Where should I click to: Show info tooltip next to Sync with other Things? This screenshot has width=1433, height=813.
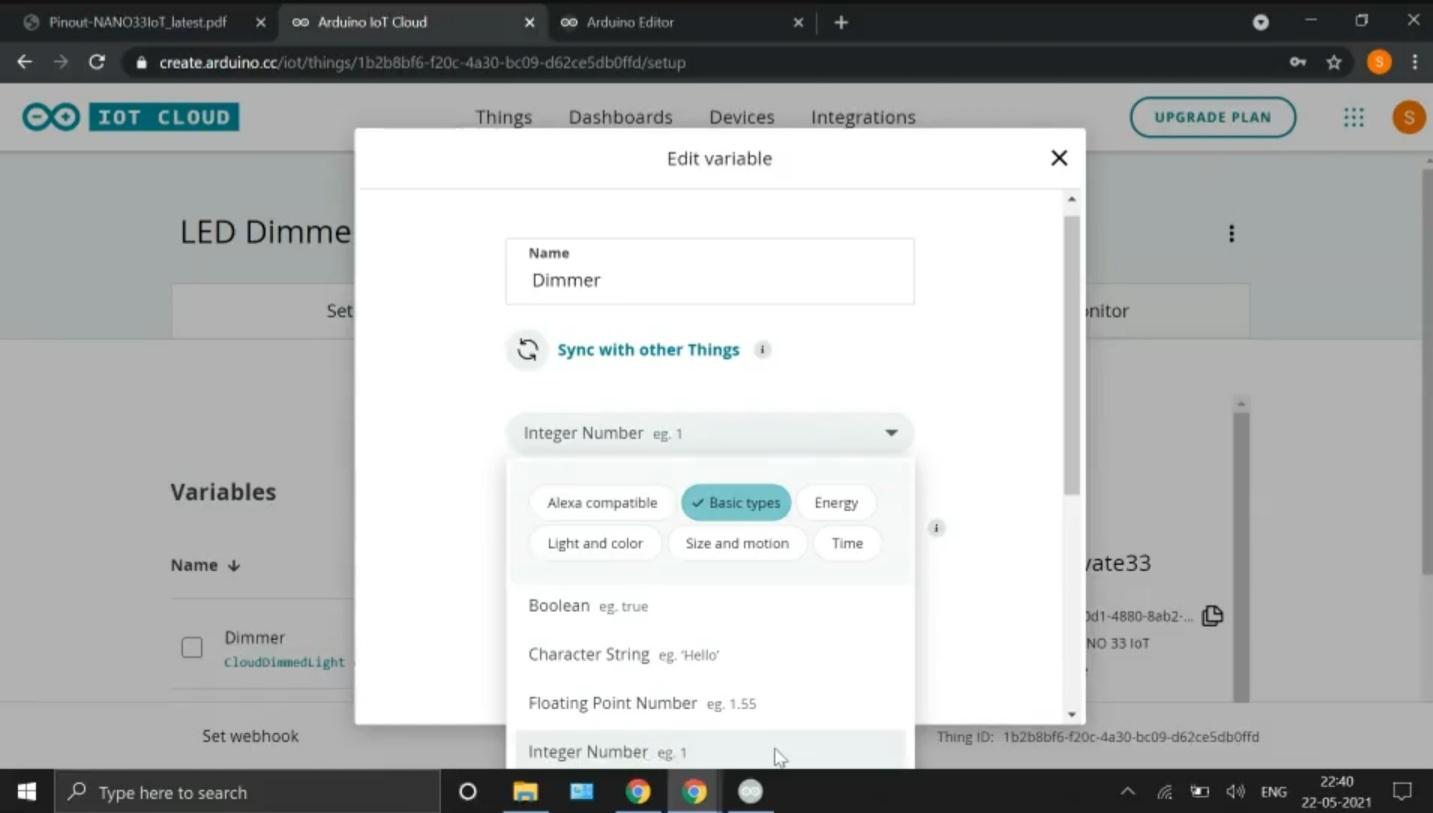(x=763, y=350)
